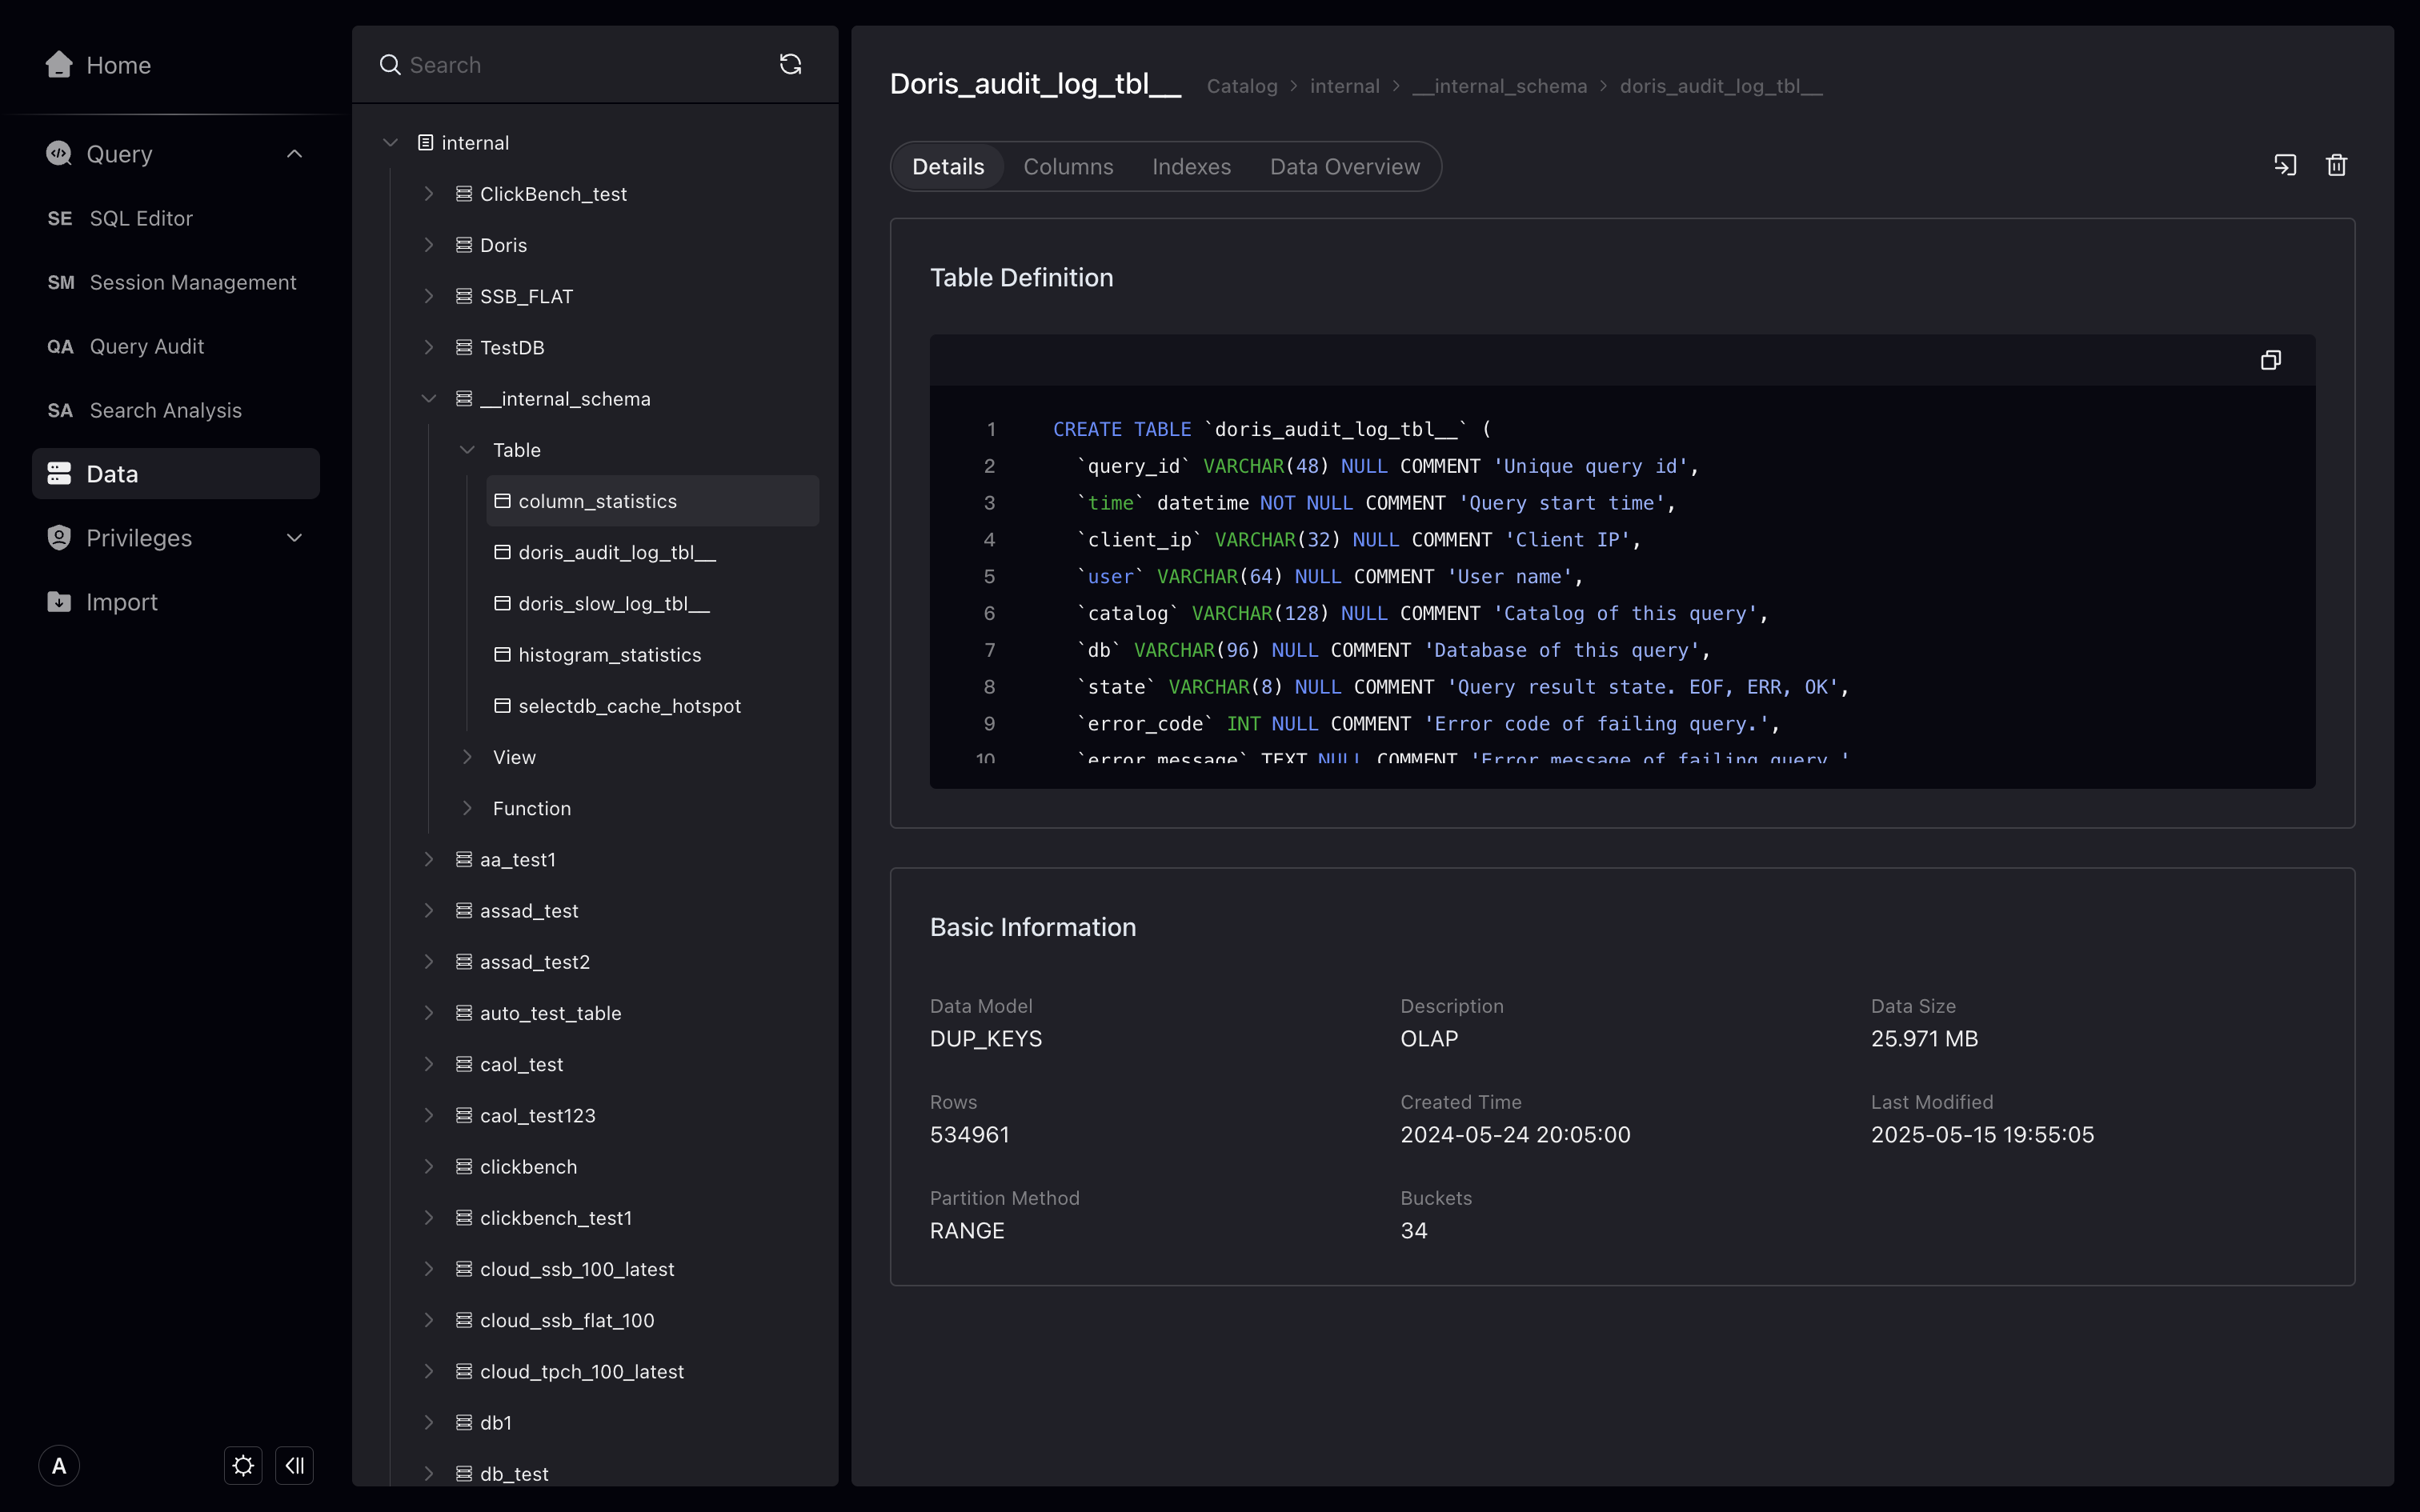This screenshot has width=2420, height=1512.
Task: Click the db1 database icon
Action: click(x=464, y=1423)
